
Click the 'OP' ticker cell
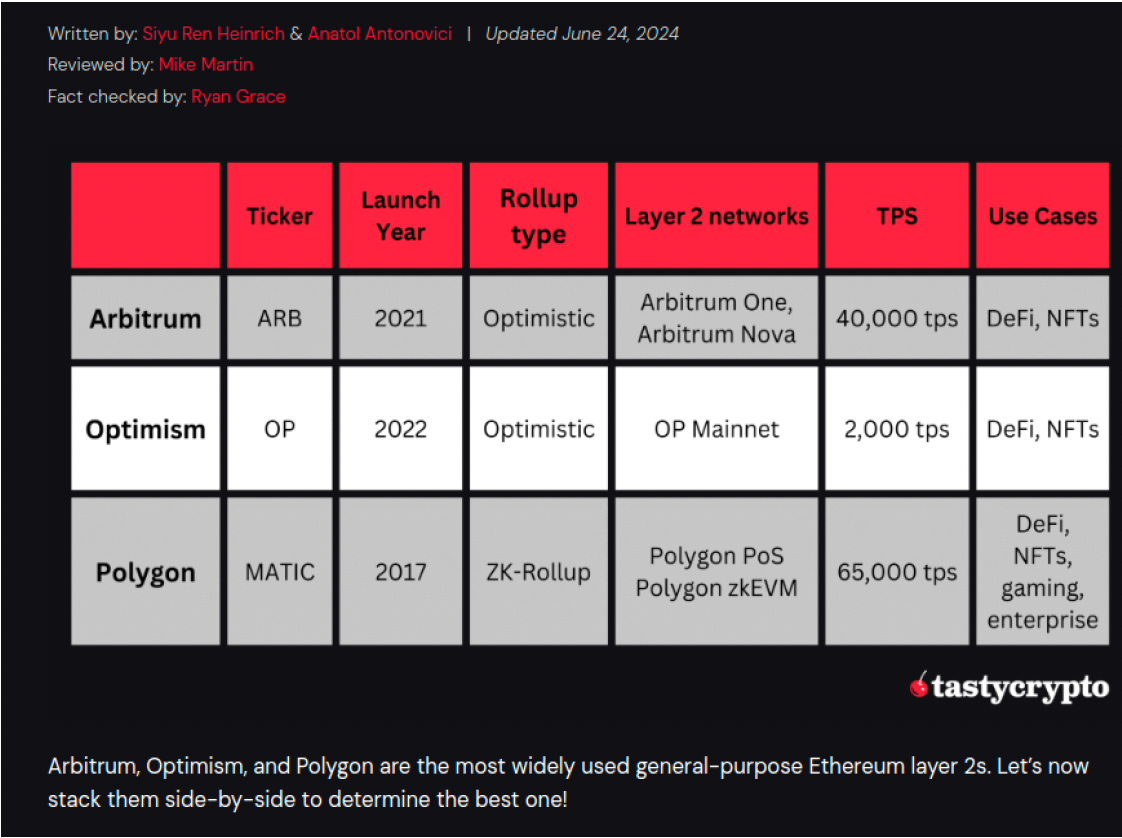[280, 429]
